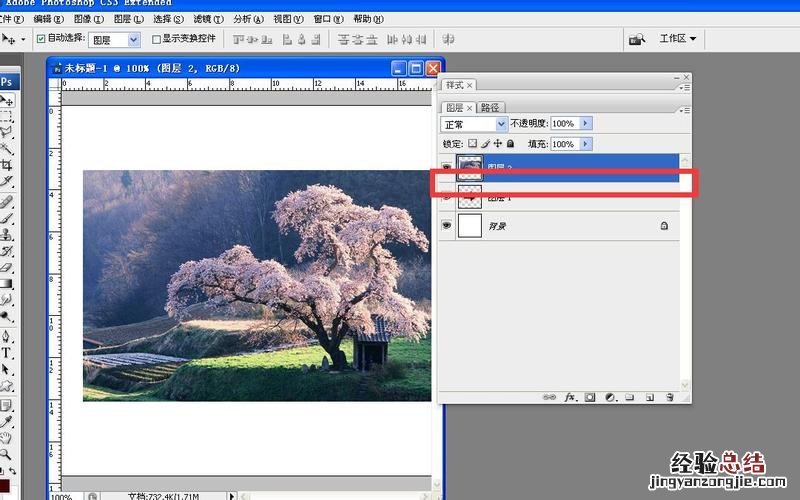Open the 正常 blend mode dropdown

pyautogui.click(x=475, y=124)
